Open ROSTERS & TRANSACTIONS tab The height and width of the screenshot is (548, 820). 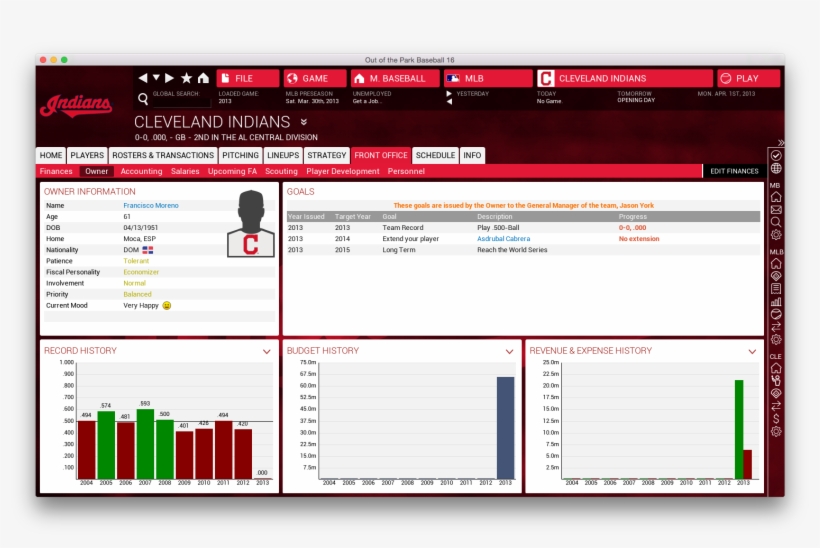163,155
